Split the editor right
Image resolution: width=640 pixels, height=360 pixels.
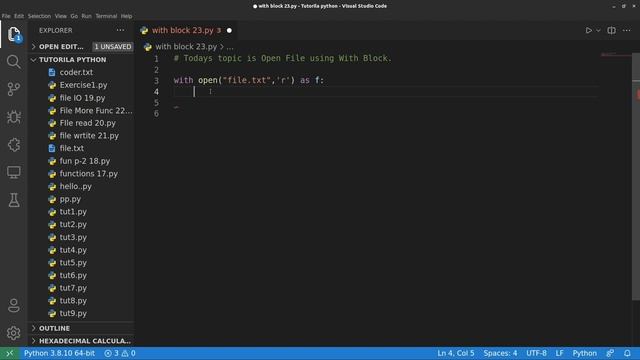coord(611,31)
